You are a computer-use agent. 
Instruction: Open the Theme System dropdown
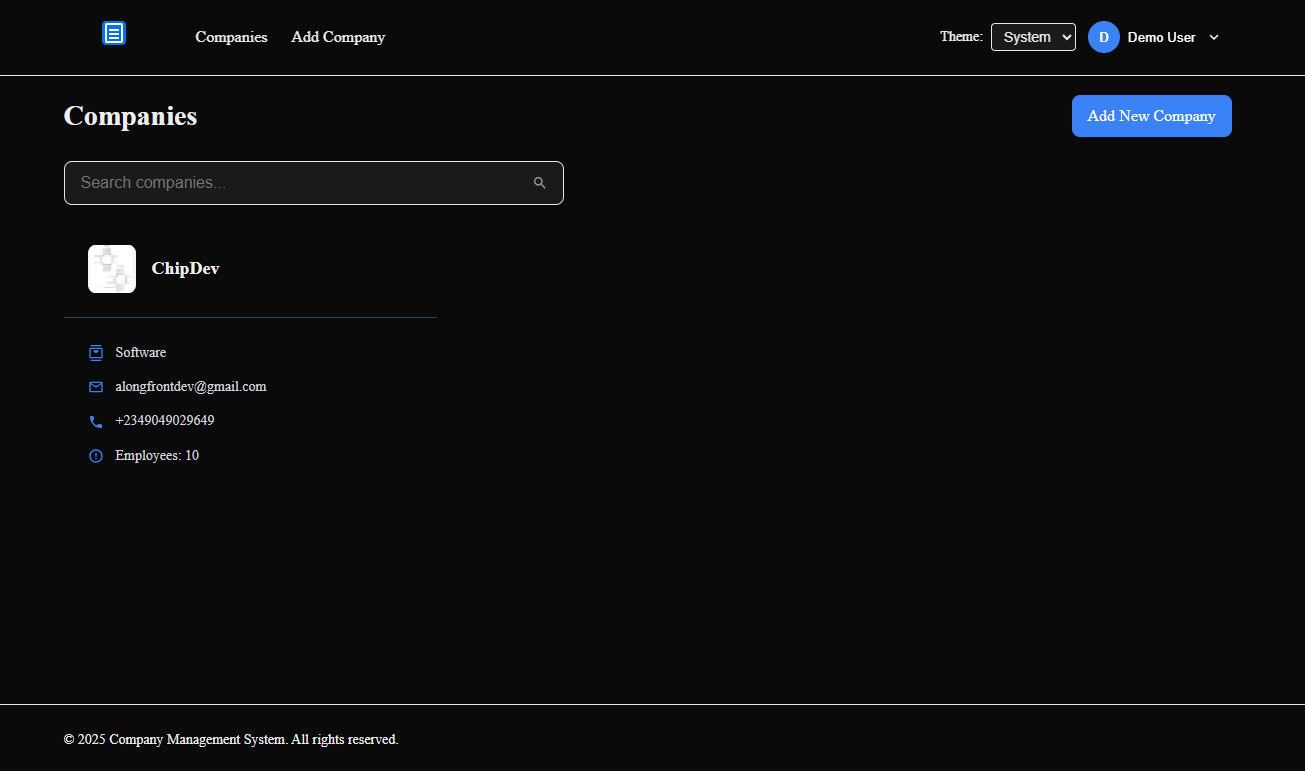click(1033, 37)
